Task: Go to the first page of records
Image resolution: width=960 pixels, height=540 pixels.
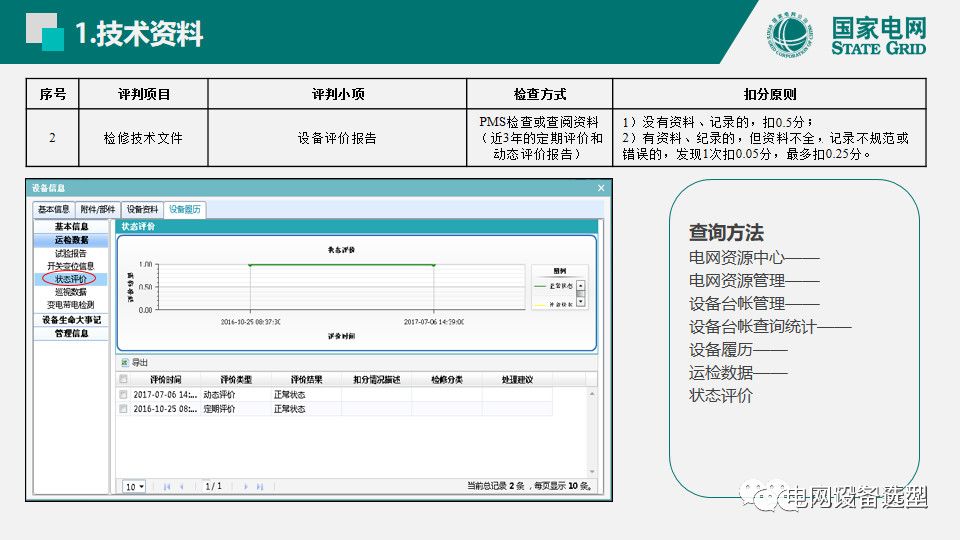Action: pyautogui.click(x=166, y=486)
